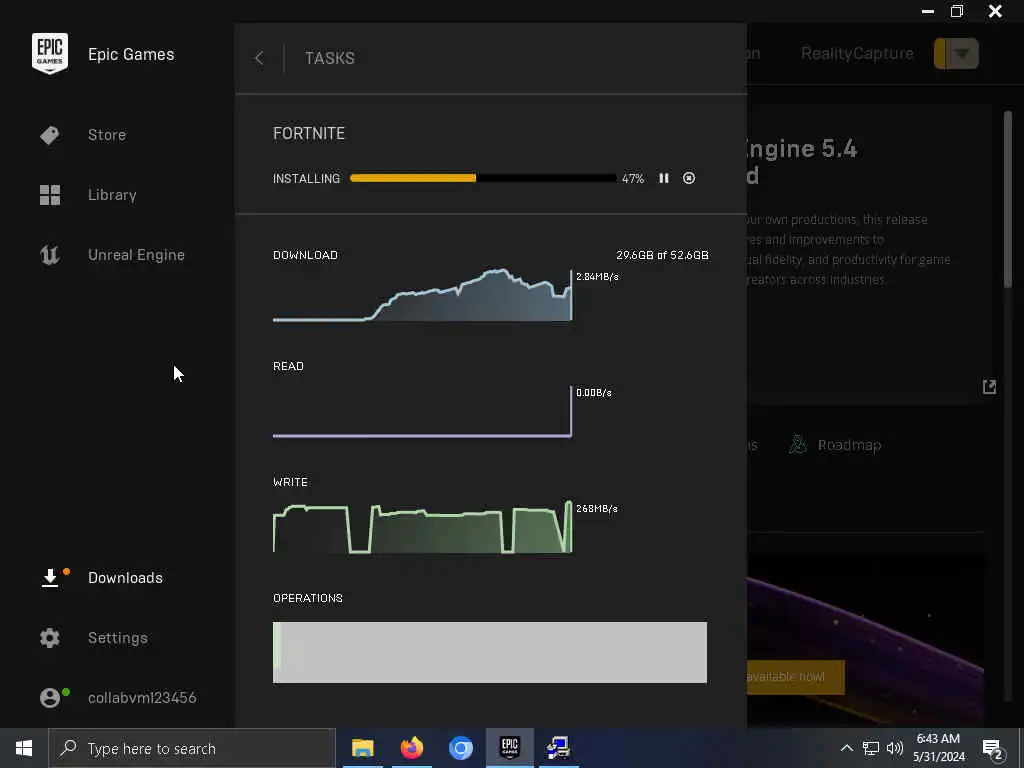1024x768 pixels.
Task: Click the Fortnite install progress bar
Action: pos(483,178)
